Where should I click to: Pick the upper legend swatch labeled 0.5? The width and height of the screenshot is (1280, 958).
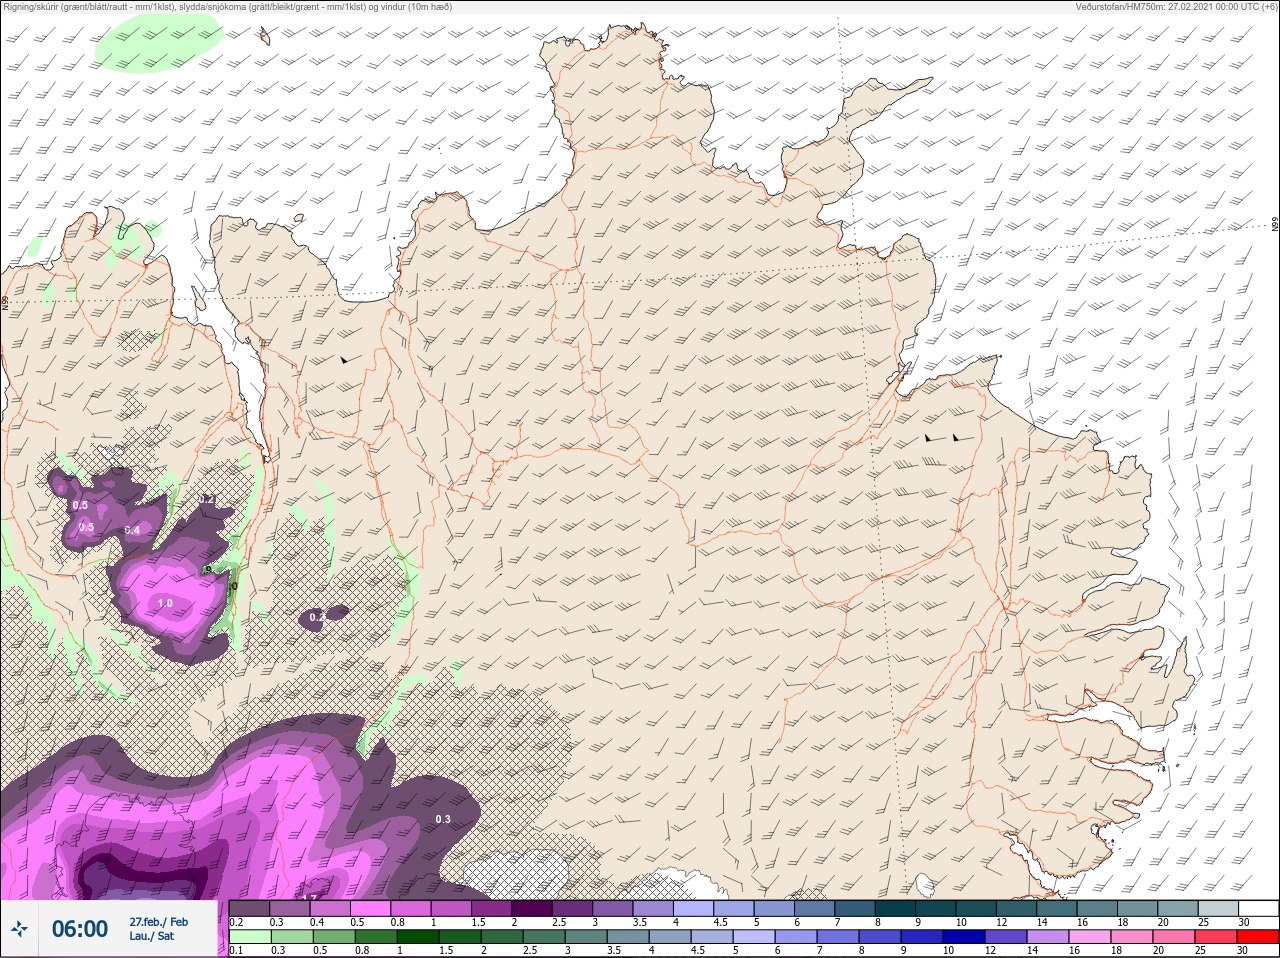pyautogui.click(x=370, y=909)
